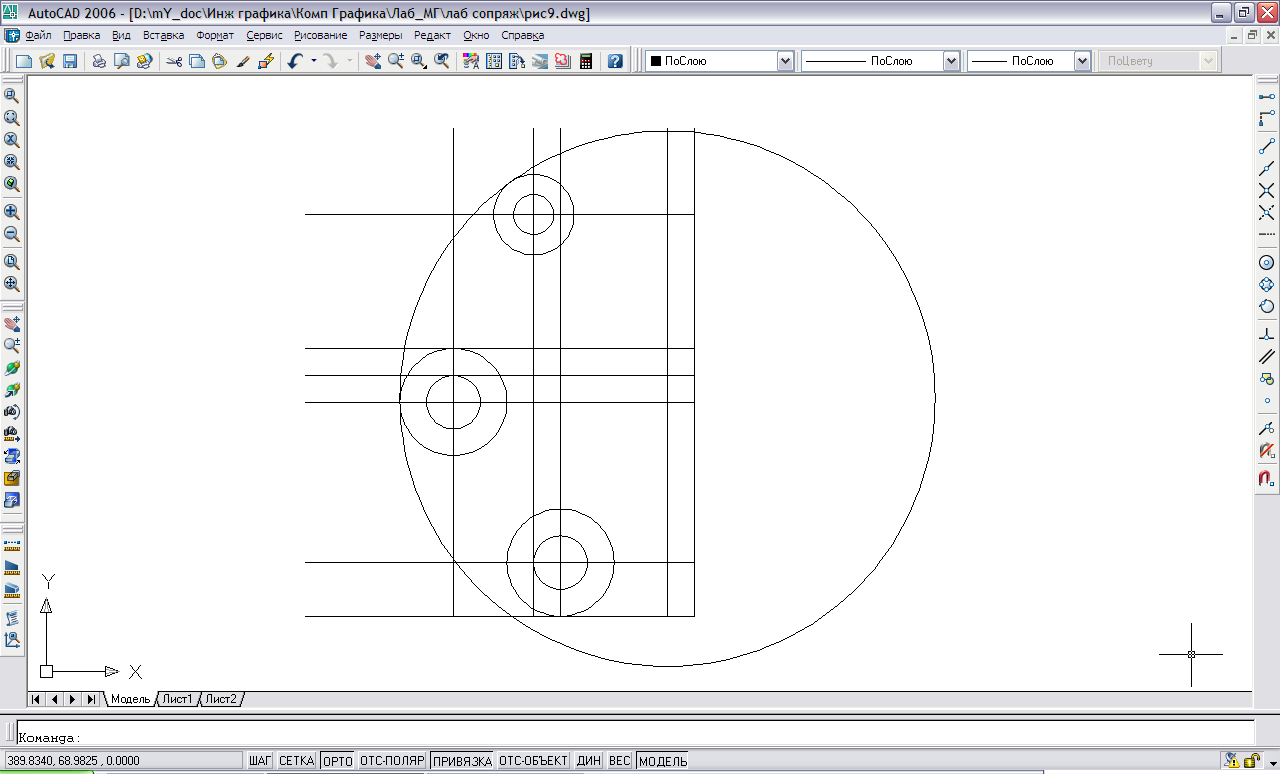Open the Вид menu

(x=122, y=35)
